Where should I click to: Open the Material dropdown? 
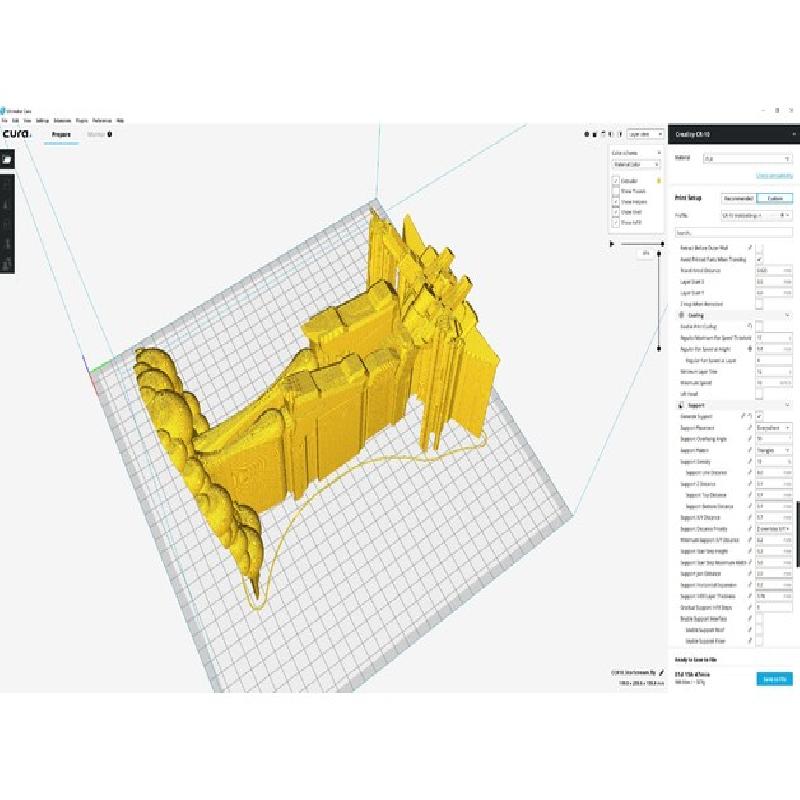747,159
